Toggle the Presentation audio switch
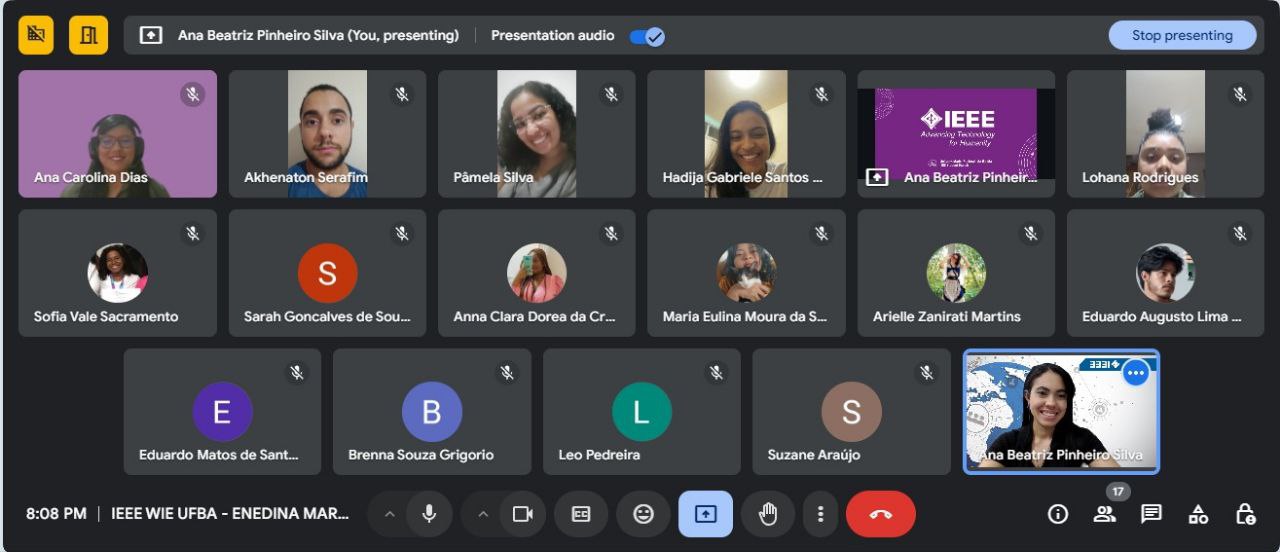The width and height of the screenshot is (1280, 552). (647, 36)
